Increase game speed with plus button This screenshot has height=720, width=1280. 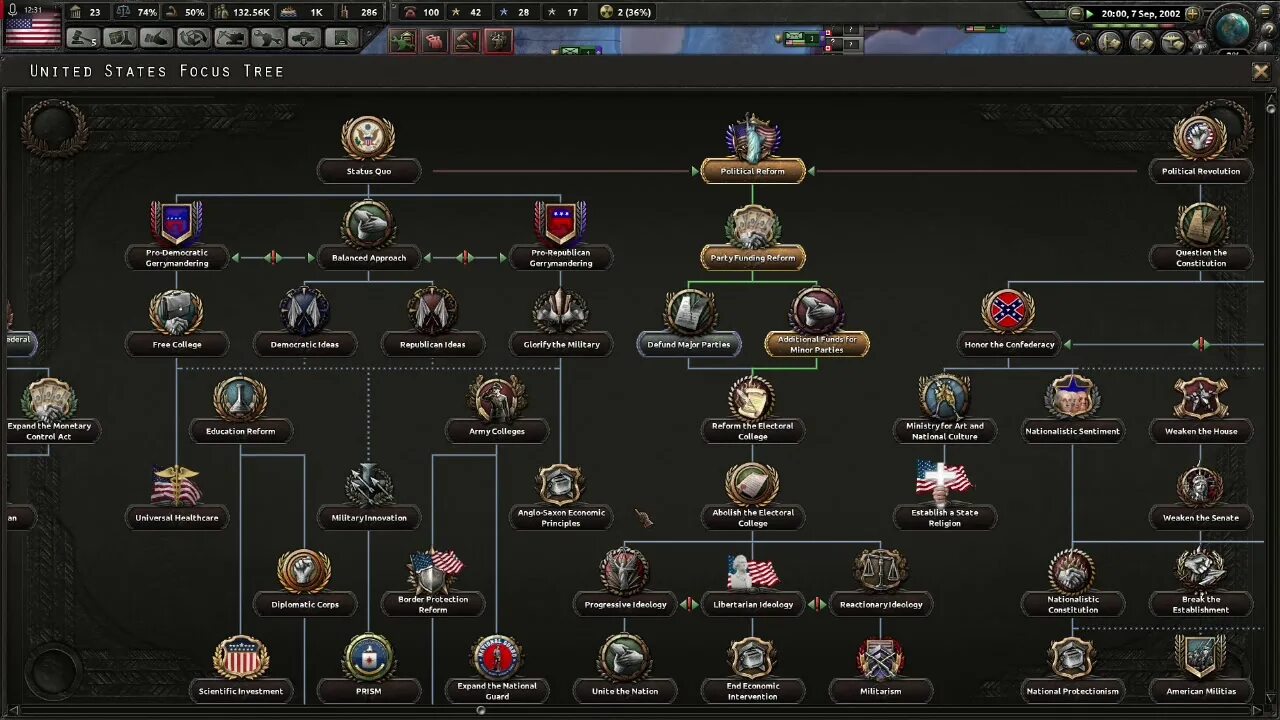(1192, 14)
